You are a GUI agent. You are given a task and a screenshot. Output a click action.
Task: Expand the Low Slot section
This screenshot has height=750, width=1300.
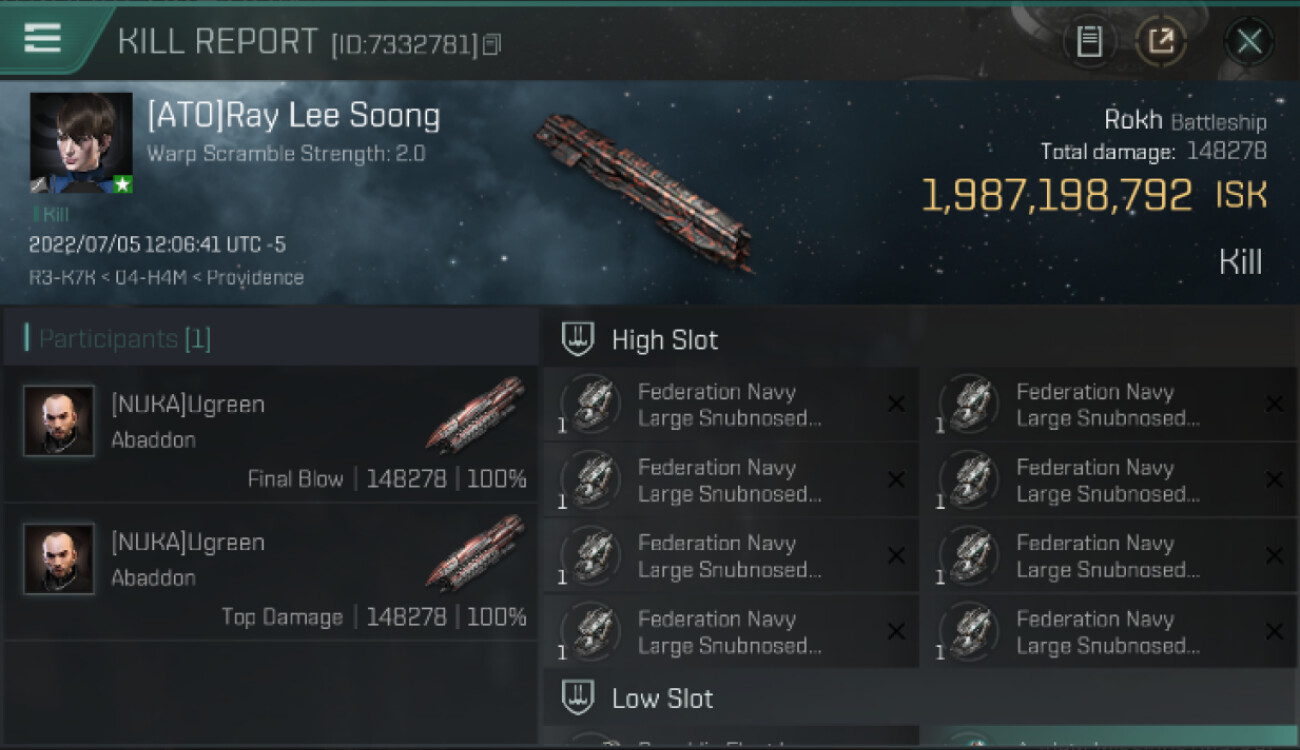coord(662,698)
